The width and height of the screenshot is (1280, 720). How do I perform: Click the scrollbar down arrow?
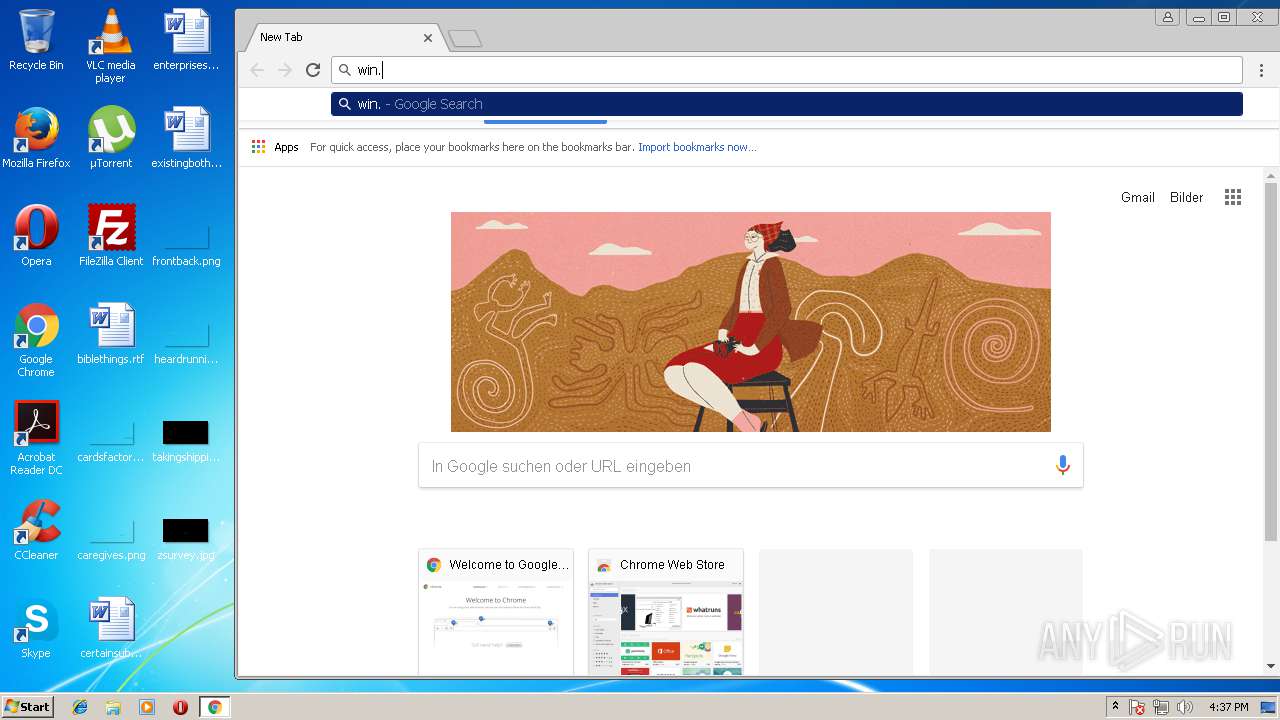point(1271,666)
